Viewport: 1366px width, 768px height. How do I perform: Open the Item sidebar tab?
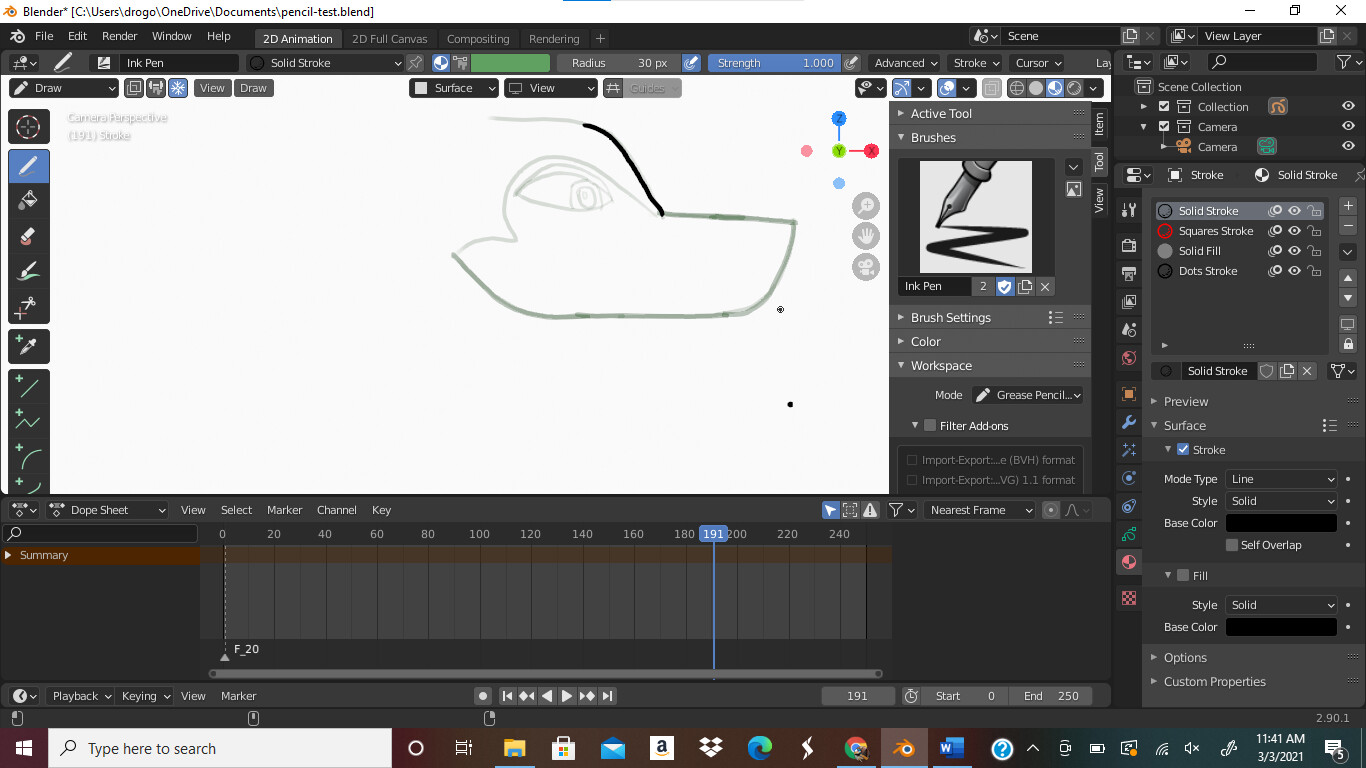click(x=1099, y=123)
